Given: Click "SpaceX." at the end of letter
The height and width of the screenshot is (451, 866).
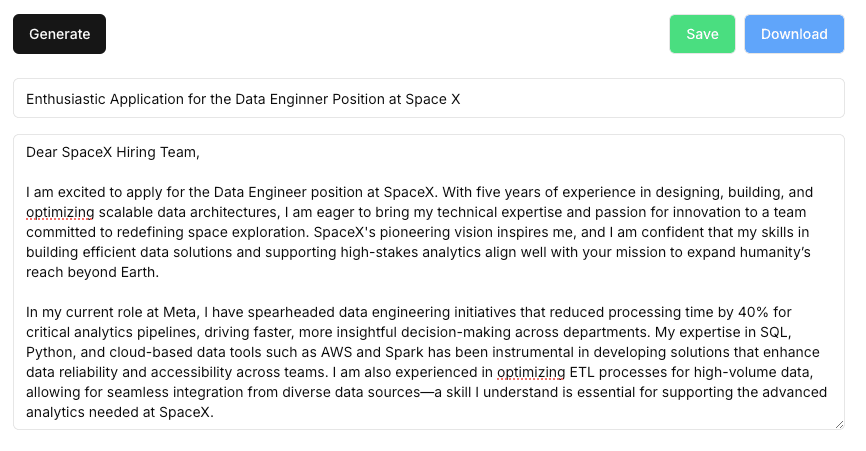Looking at the screenshot, I should point(186,412).
